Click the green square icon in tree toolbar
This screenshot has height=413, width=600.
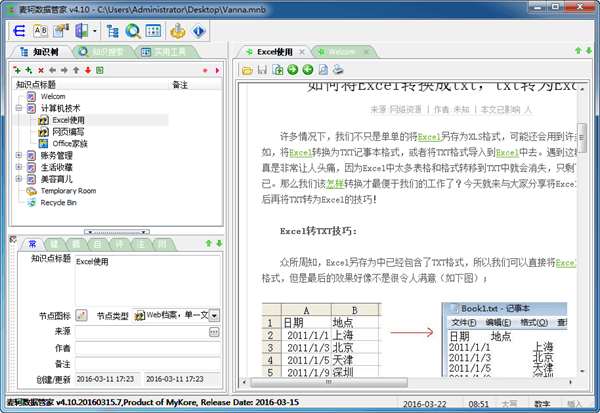[99, 70]
